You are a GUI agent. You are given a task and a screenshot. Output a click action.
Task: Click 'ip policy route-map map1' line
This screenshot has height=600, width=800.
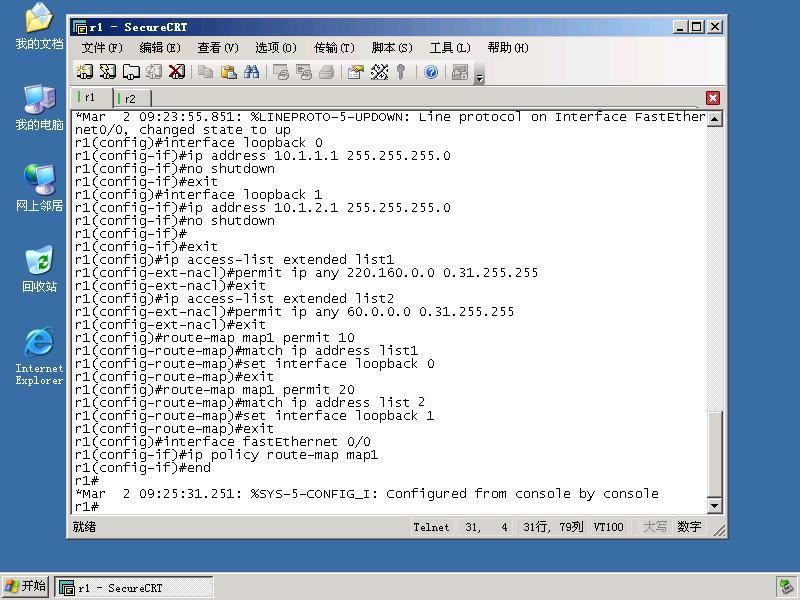point(227,455)
